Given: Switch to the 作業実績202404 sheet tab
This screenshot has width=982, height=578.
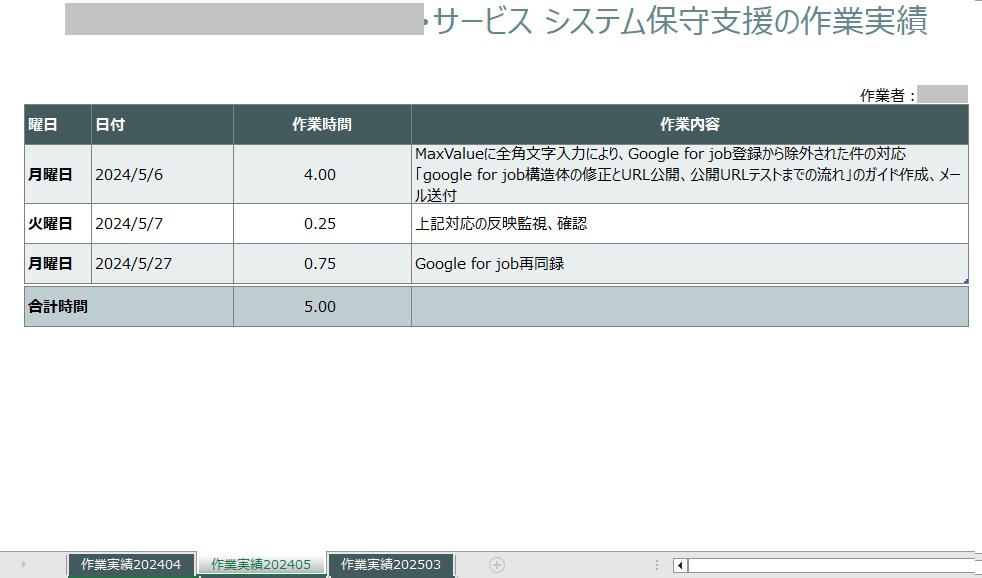Looking at the screenshot, I should (x=131, y=564).
